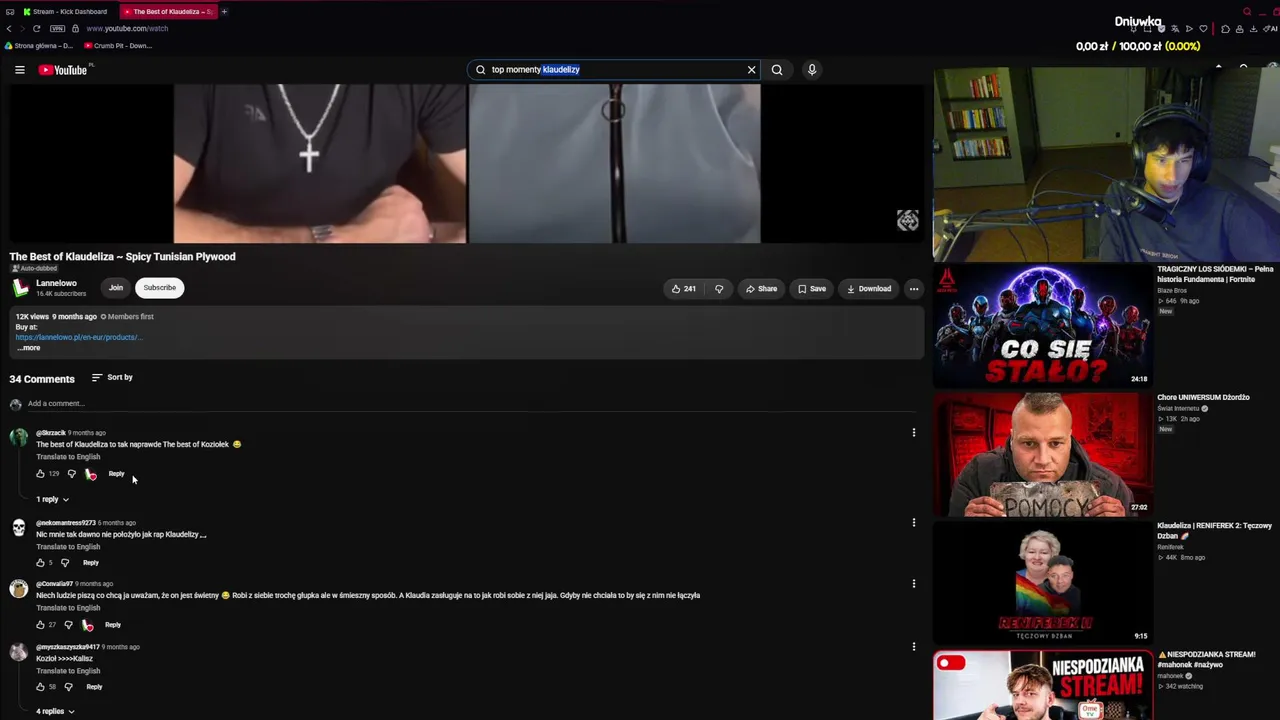Open the Lannelowo channel name link
Viewport: 1280px width, 720px height.
click(x=56, y=283)
